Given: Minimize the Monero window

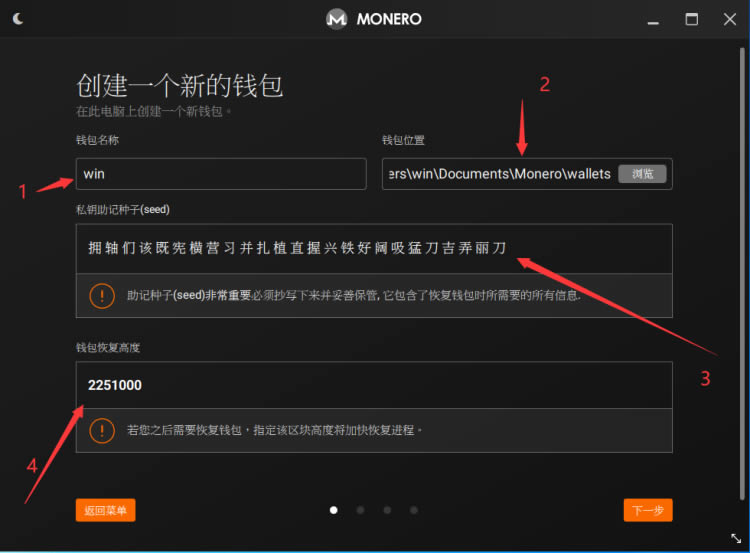Looking at the screenshot, I should point(652,19).
